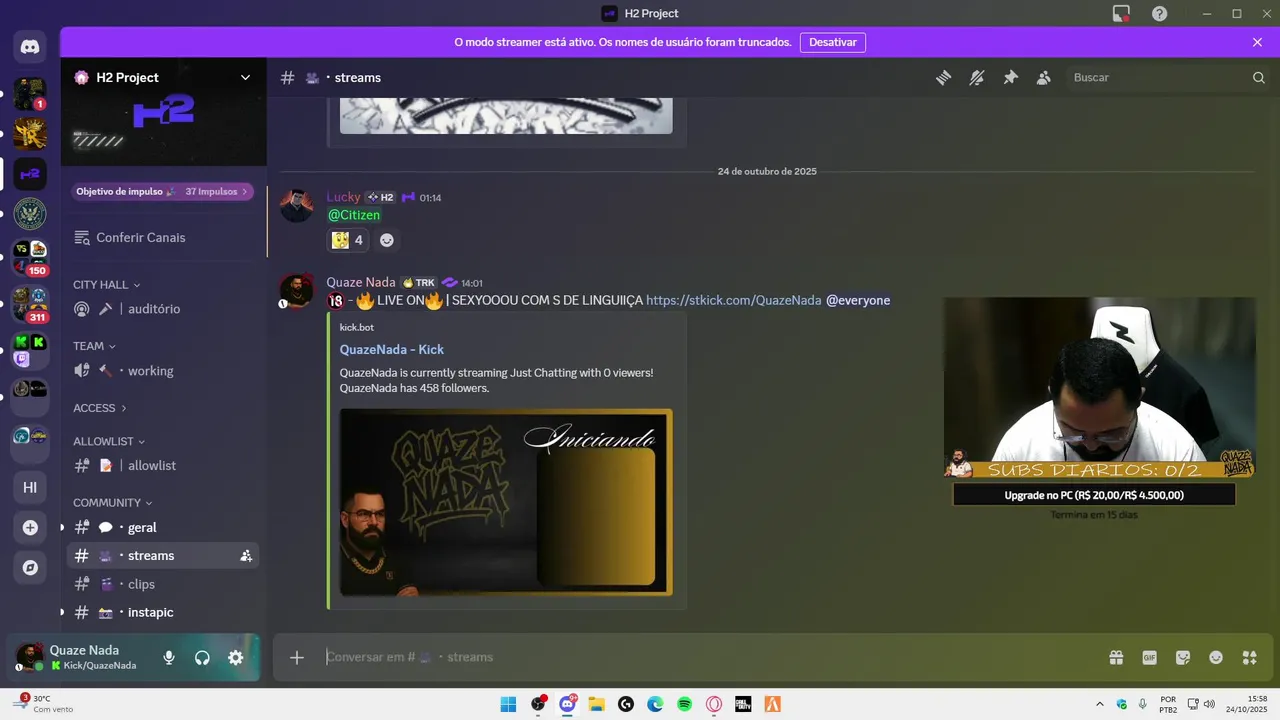Image resolution: width=1280 pixels, height=720 pixels.
Task: Collapse the TEAM category
Action: pos(94,346)
